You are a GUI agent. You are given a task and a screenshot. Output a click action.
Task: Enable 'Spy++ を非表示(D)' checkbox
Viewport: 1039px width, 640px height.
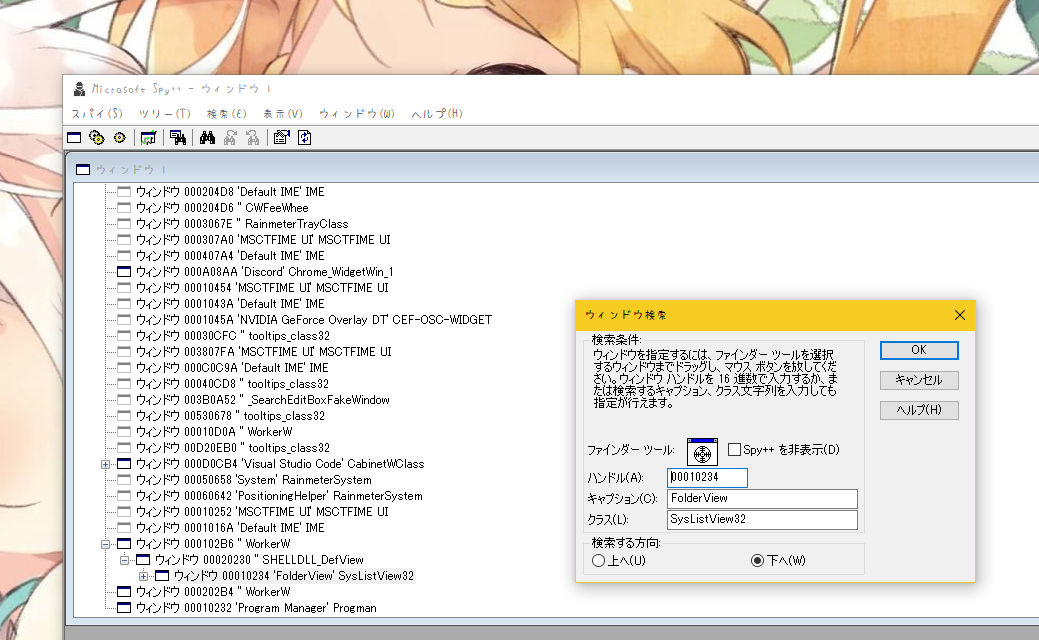734,450
